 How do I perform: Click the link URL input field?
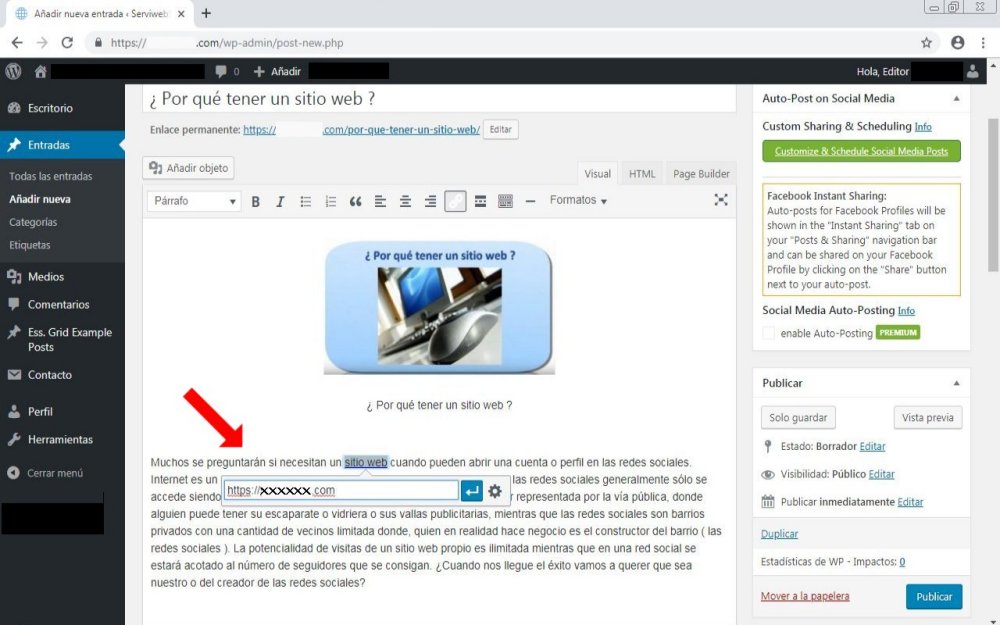(340, 491)
